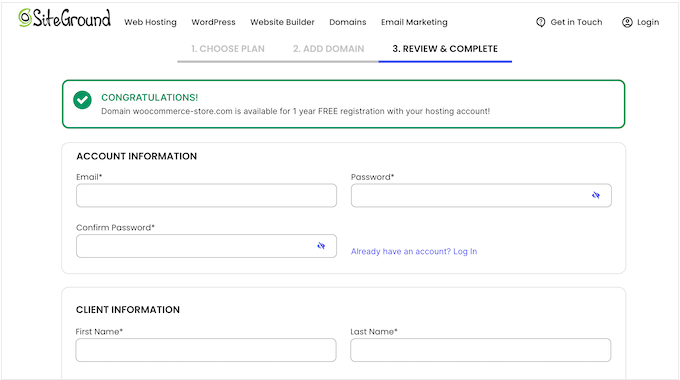Click Already have an account? Log In
The image size is (680, 380).
click(414, 252)
